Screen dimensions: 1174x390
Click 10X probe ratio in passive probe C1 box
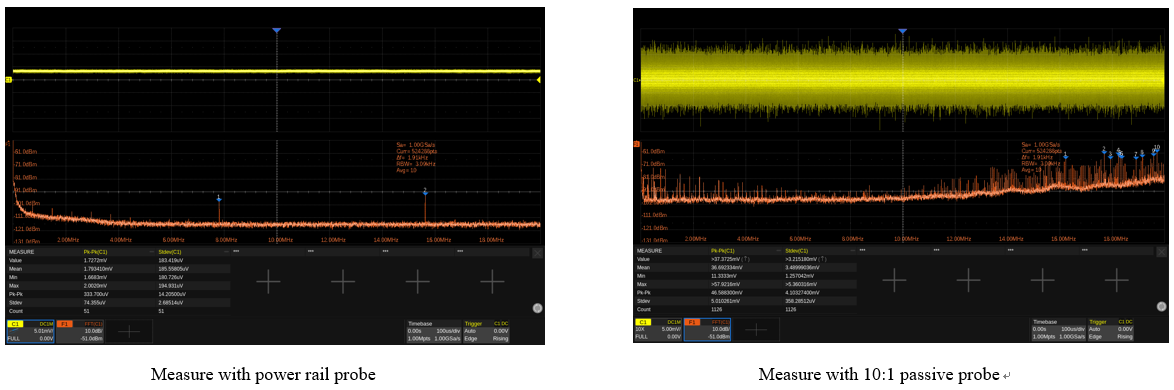640,330
